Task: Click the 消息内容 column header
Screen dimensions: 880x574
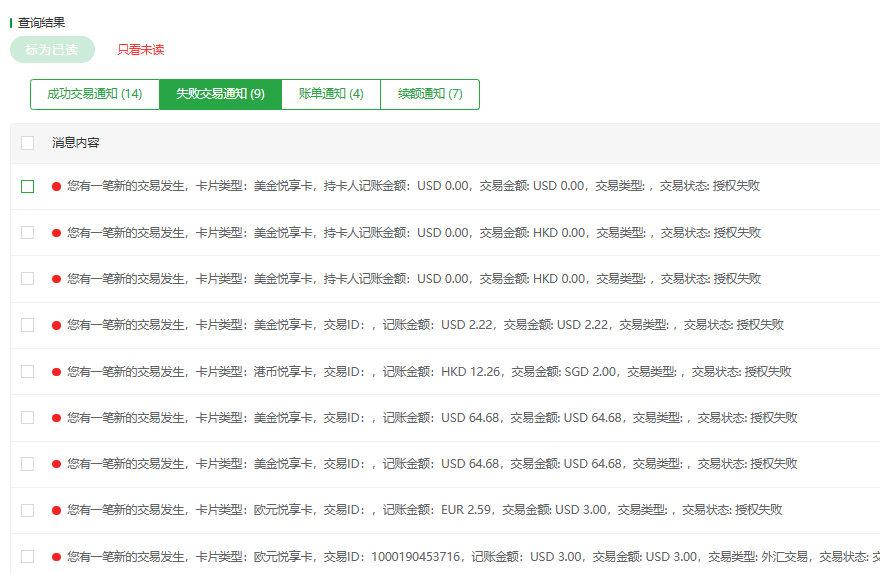Action: [x=76, y=143]
